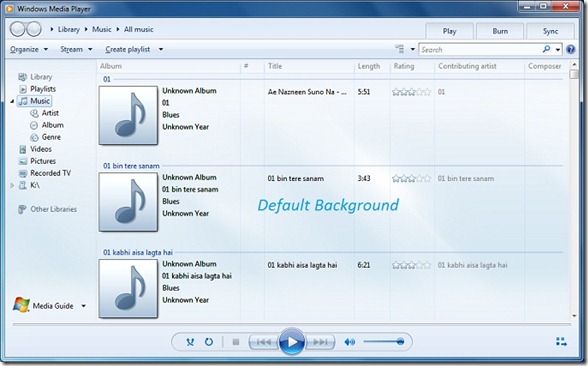Select album art thumbnail for album 01
Screen dimensions: 588x366
pos(128,115)
